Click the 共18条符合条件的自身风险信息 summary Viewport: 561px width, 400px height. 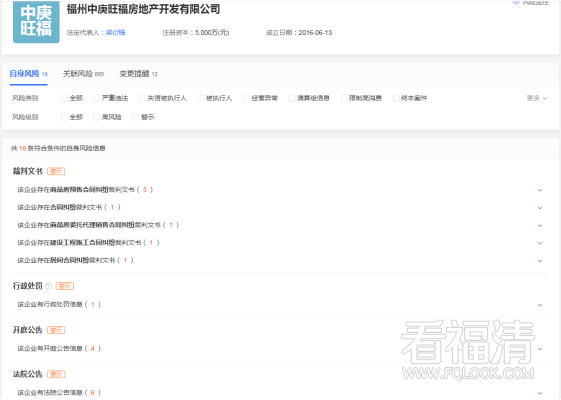pyautogui.click(x=58, y=148)
